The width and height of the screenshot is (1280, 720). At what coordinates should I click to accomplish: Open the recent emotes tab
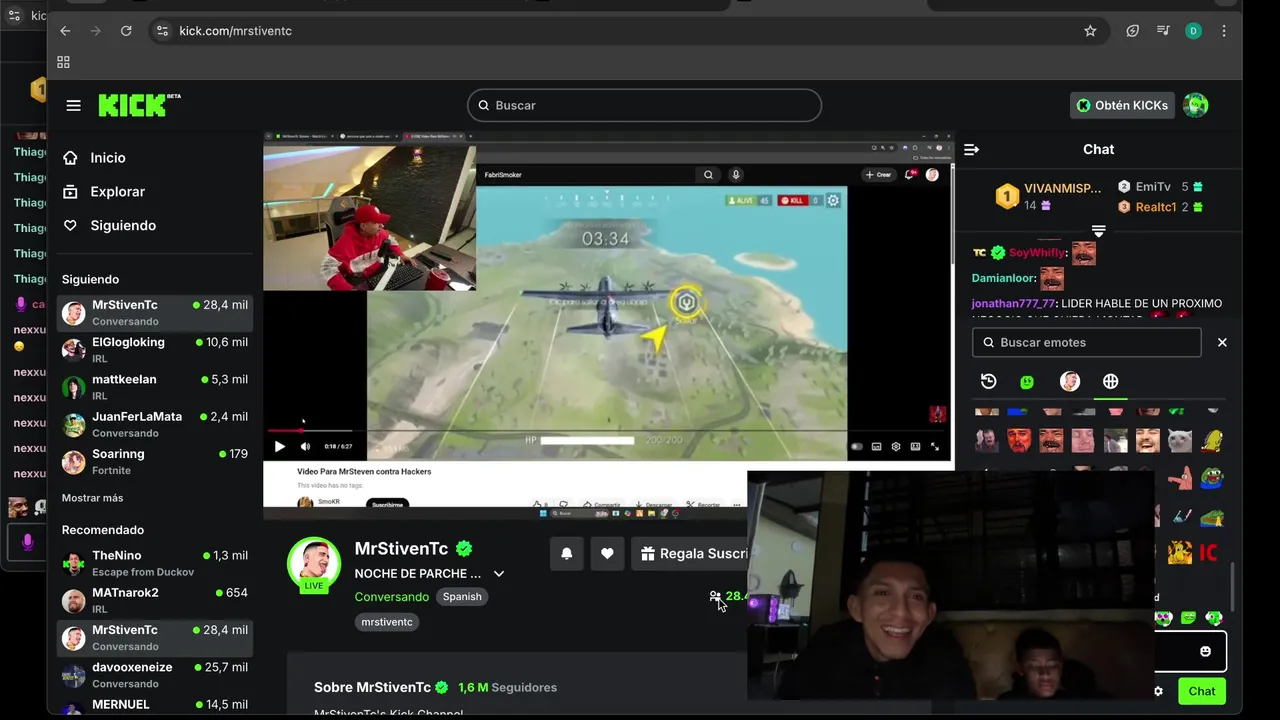[988, 381]
